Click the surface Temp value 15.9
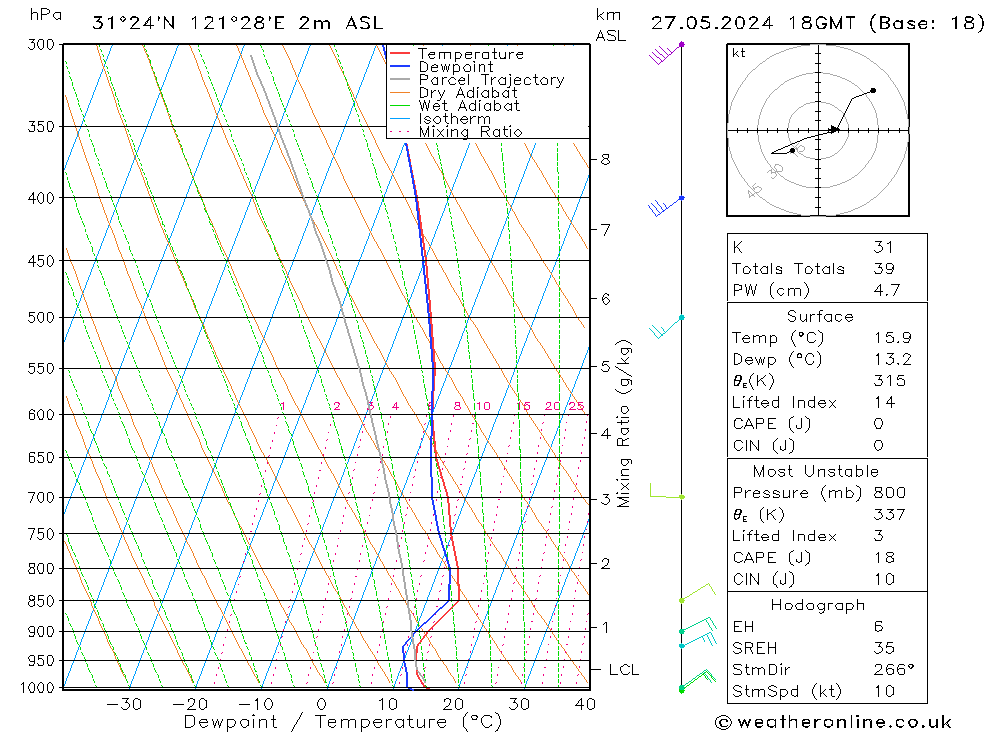The width and height of the screenshot is (1000, 733). coord(892,337)
